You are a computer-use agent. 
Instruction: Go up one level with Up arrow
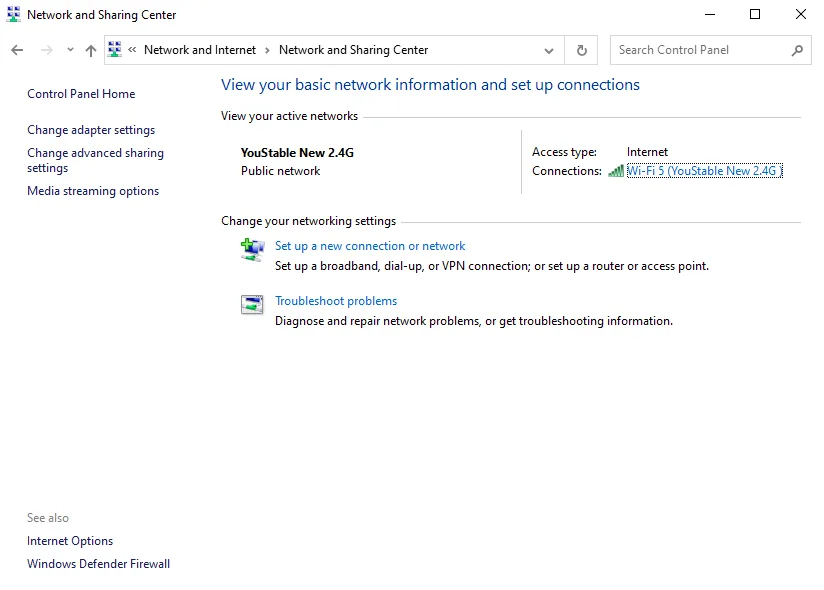click(x=91, y=50)
